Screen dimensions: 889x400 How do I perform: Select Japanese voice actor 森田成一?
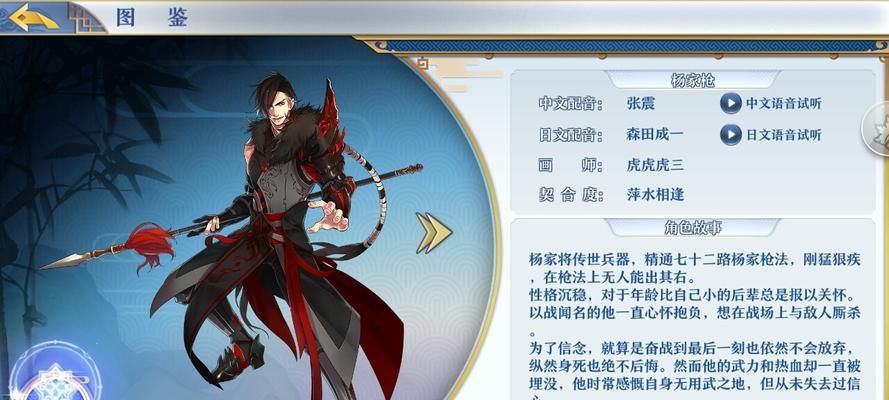tap(655, 135)
